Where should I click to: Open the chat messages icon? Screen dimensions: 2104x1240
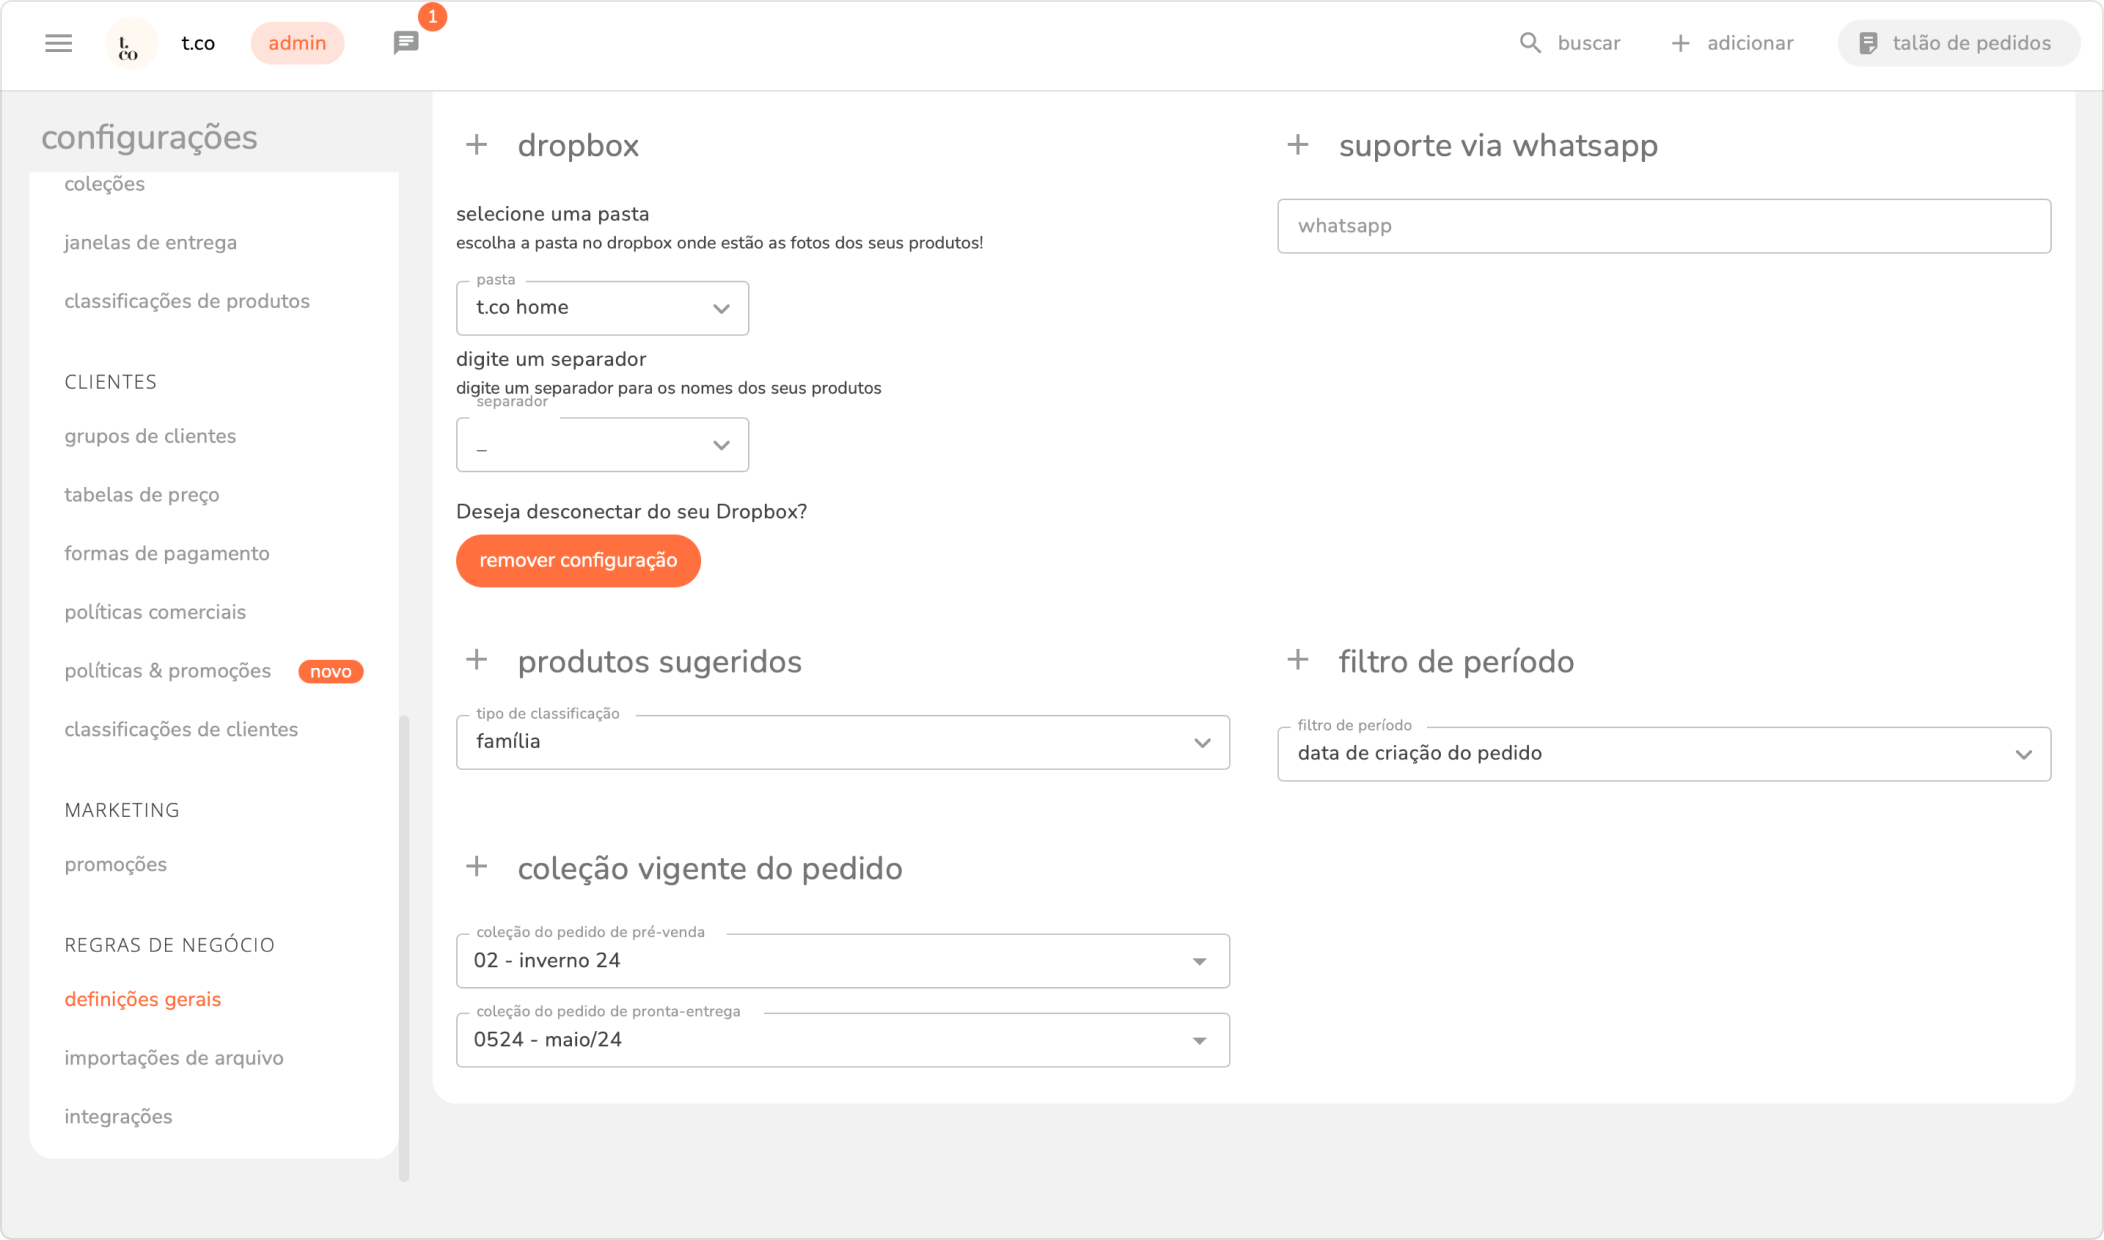406,43
